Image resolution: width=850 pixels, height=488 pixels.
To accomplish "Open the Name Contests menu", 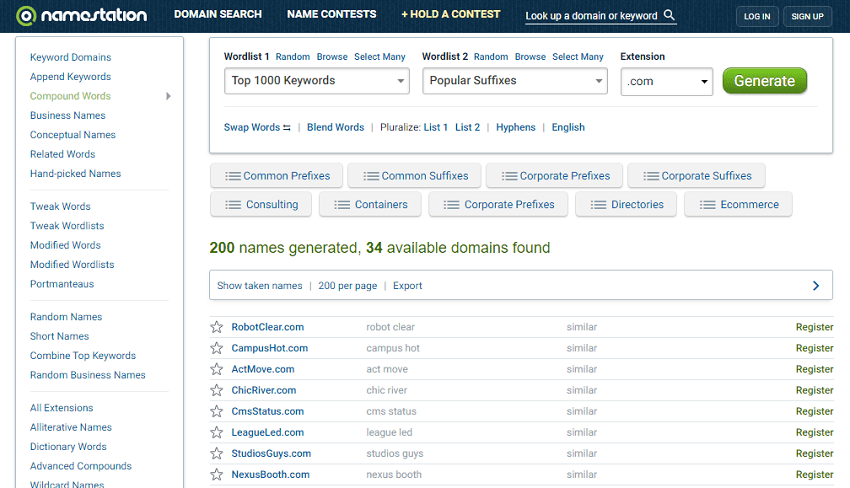I will [332, 14].
